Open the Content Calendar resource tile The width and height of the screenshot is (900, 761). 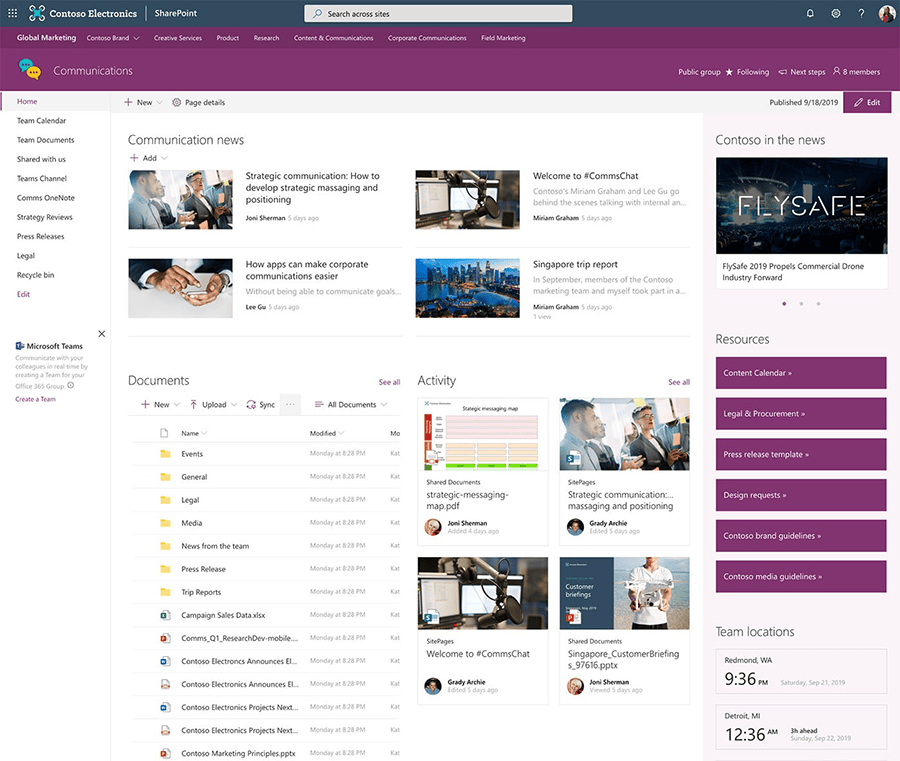(801, 373)
